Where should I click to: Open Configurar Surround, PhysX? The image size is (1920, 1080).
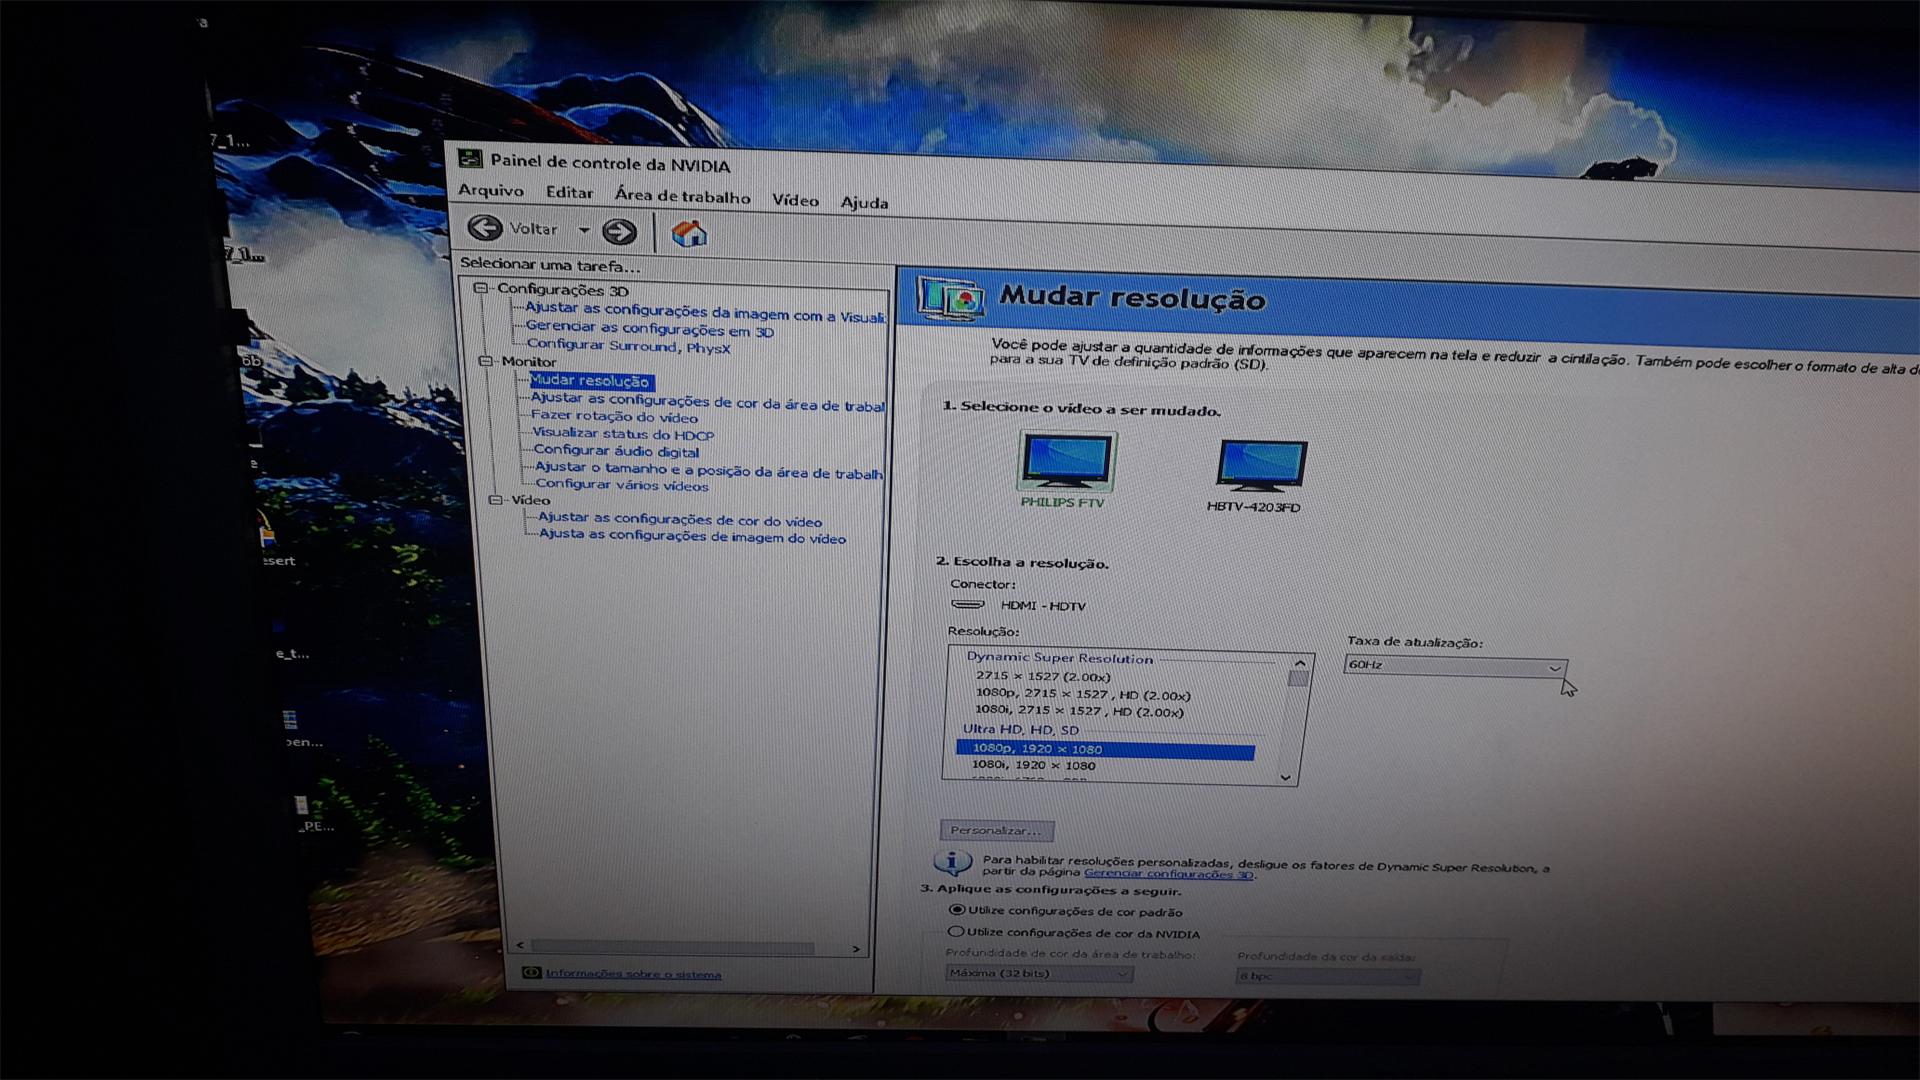[629, 346]
